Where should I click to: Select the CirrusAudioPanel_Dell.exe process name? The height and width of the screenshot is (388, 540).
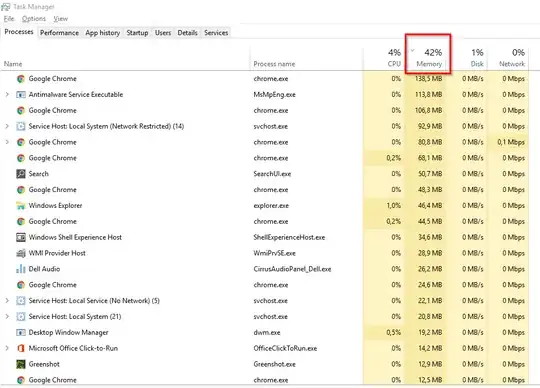coord(292,269)
